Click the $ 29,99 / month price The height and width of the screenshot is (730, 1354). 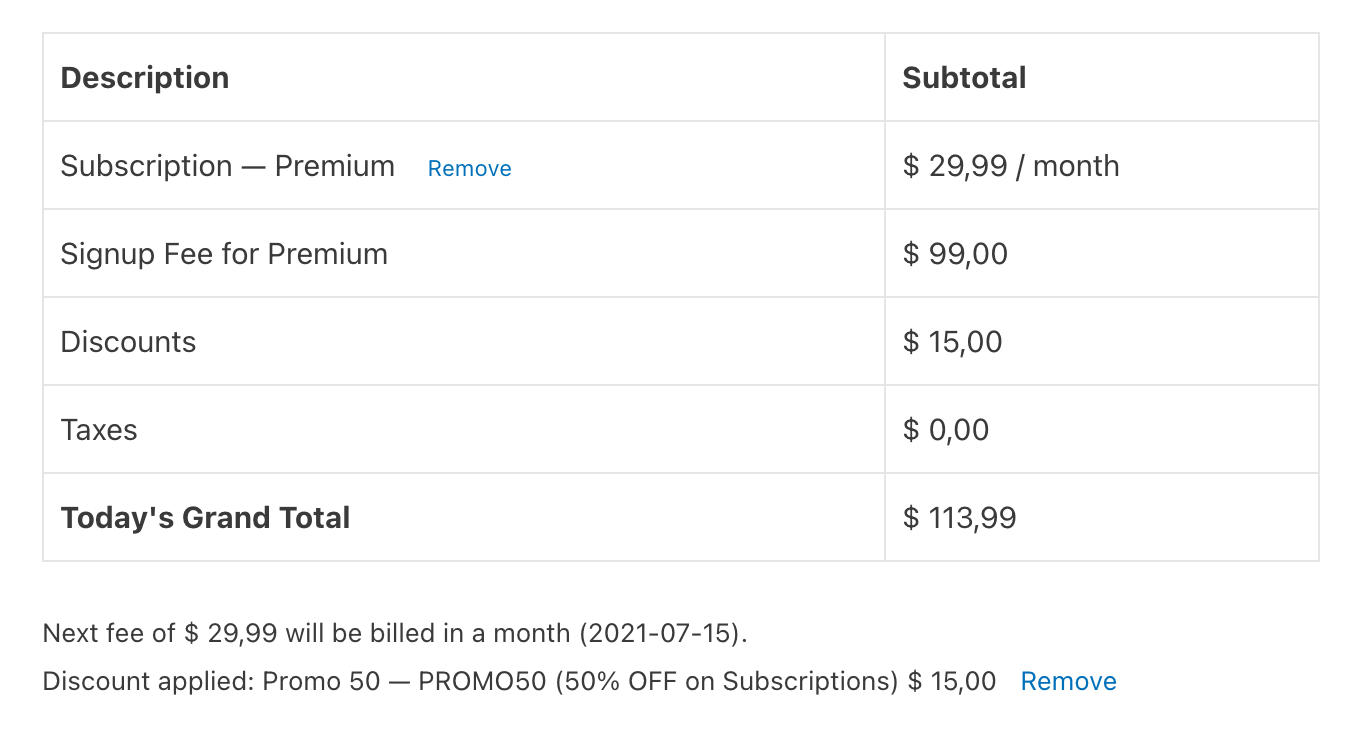coord(1011,166)
